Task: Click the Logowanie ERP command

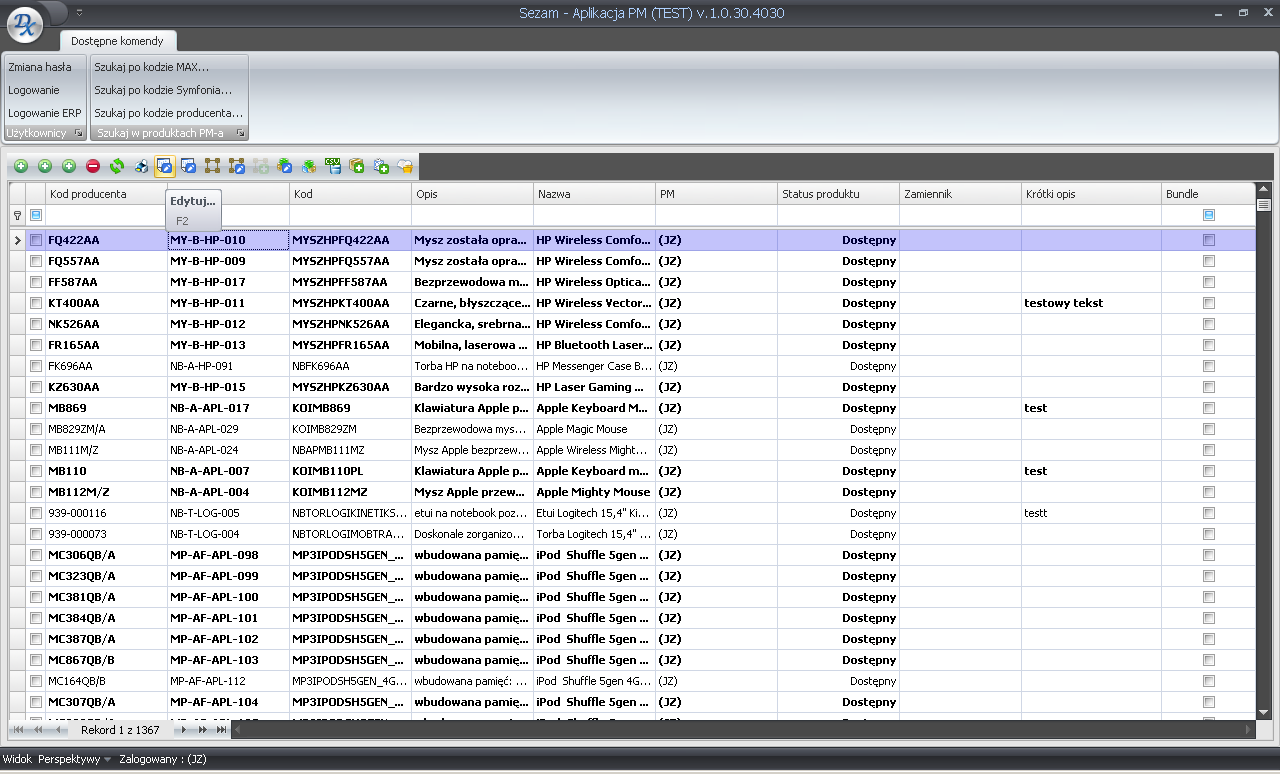Action: 44,113
